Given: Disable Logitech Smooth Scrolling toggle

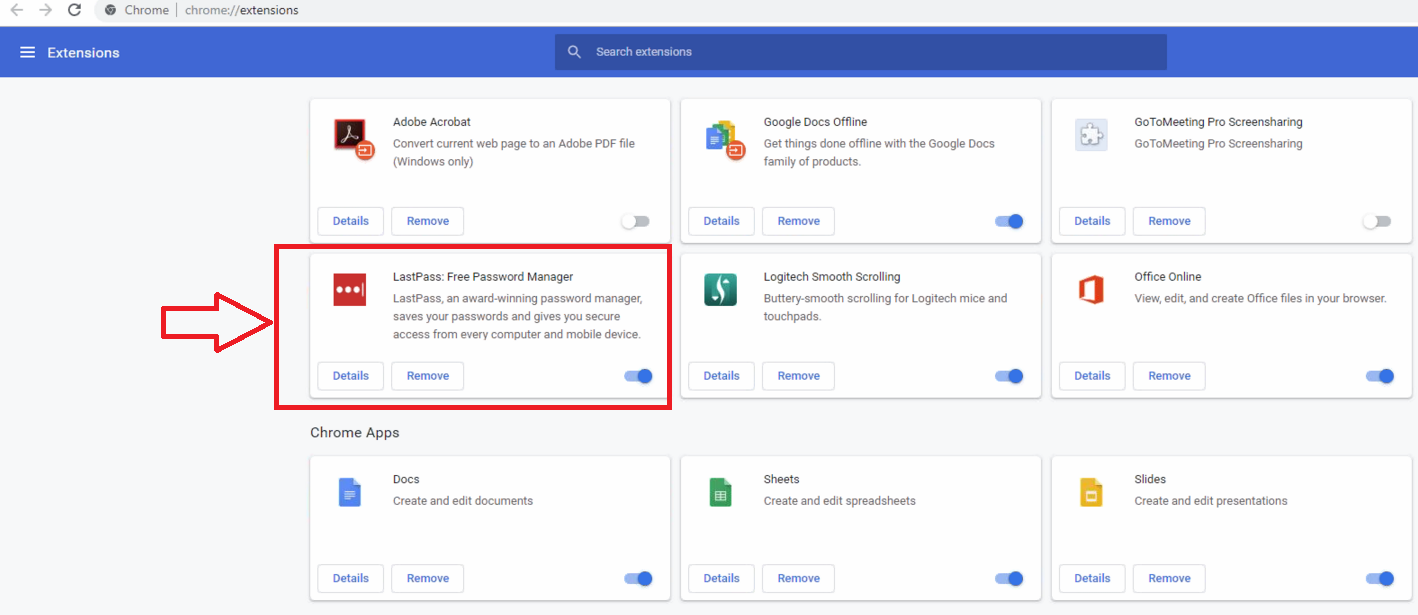Looking at the screenshot, I should [1009, 376].
